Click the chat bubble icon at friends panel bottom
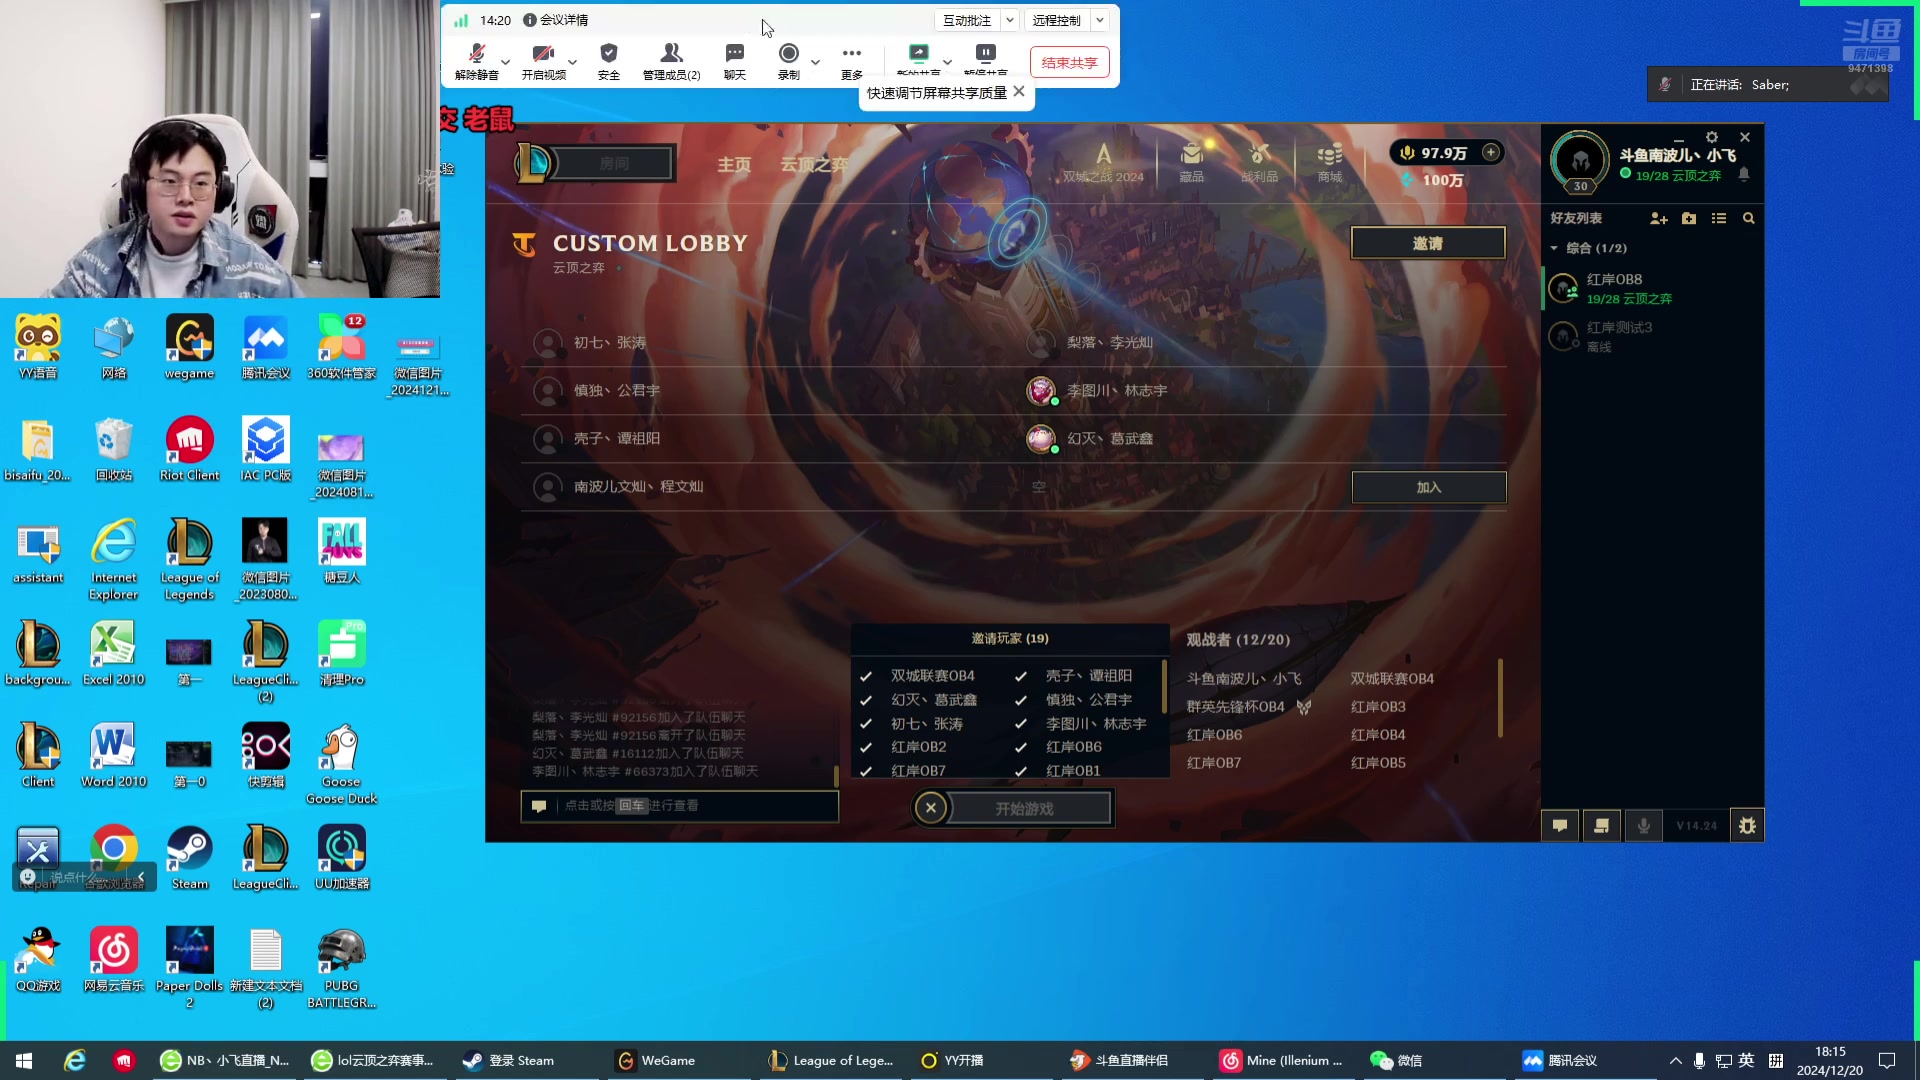Viewport: 1920px width, 1080px height. [x=1560, y=826]
